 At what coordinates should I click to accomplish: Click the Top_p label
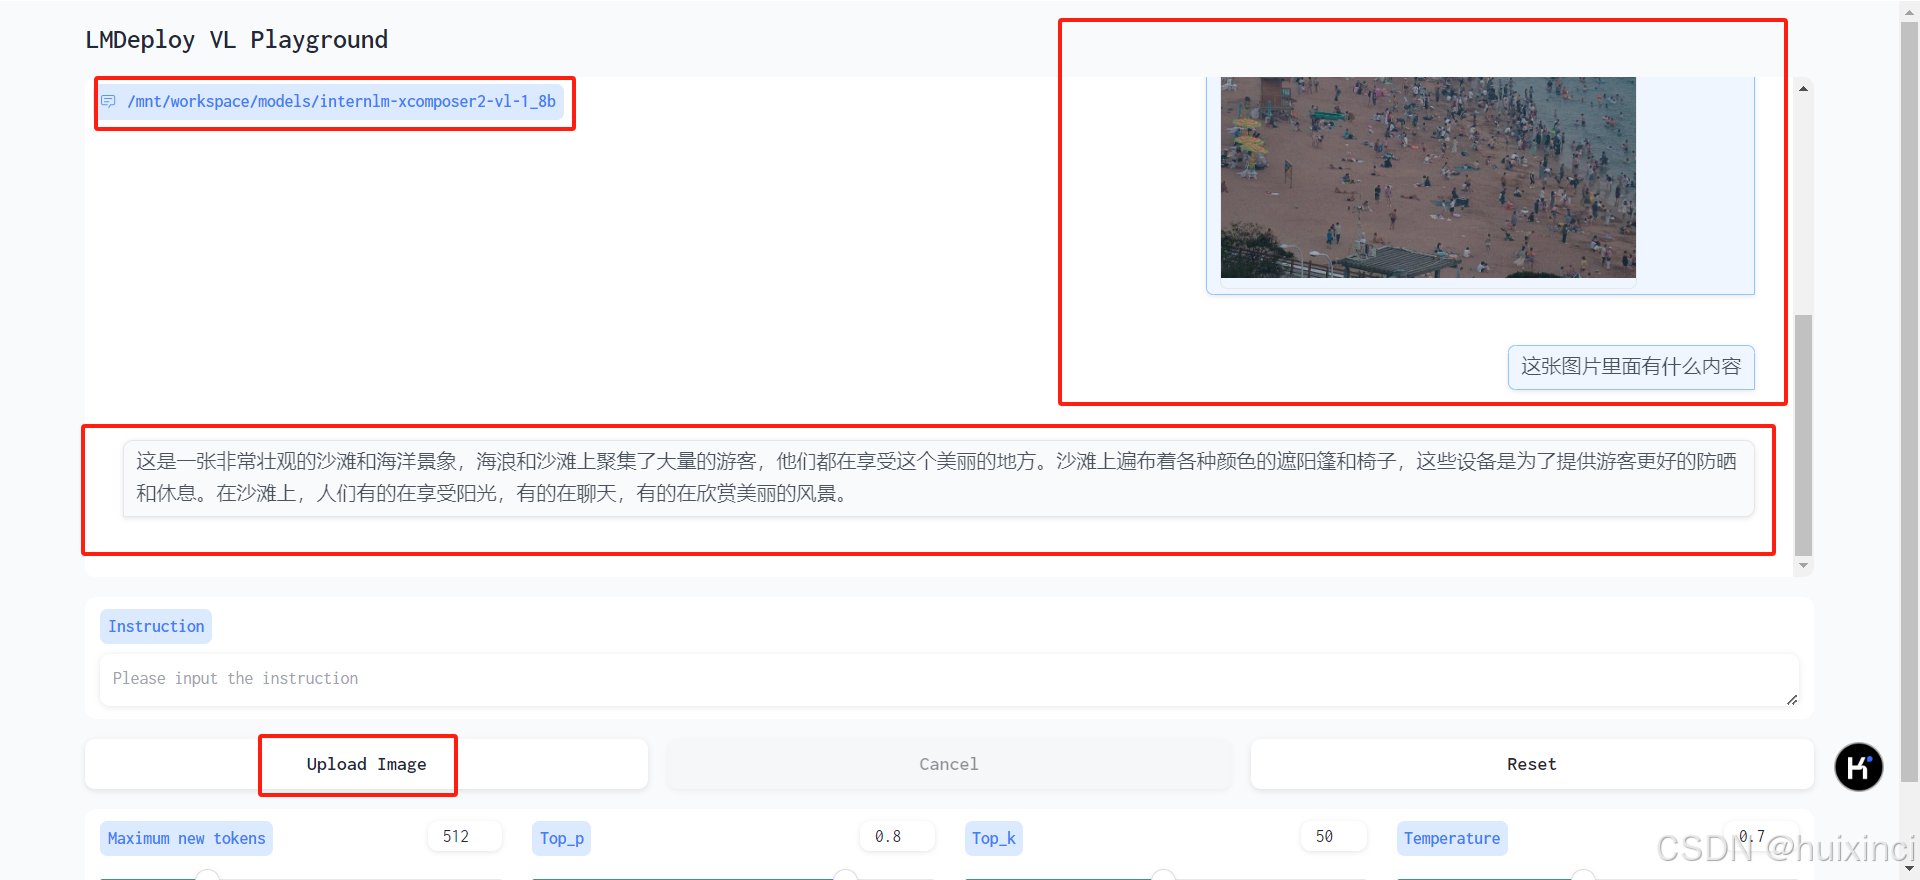(x=561, y=838)
